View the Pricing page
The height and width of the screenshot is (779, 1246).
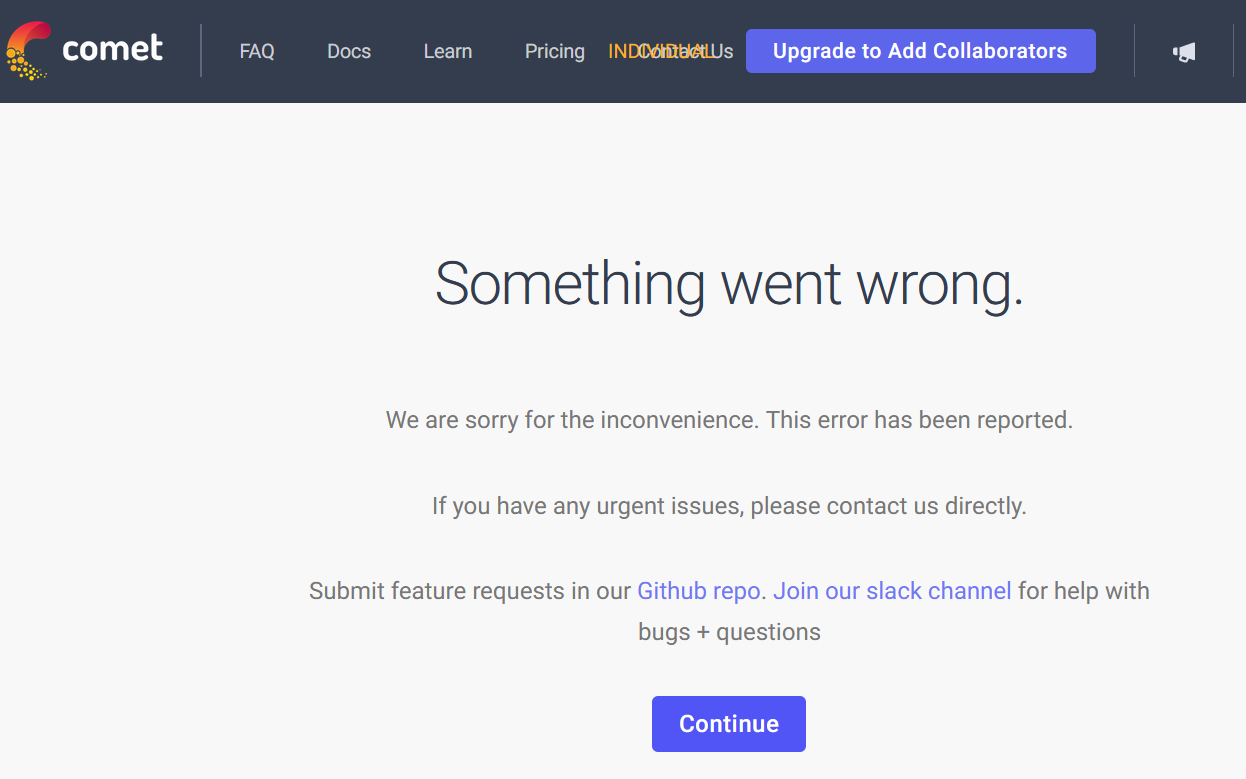coord(555,51)
